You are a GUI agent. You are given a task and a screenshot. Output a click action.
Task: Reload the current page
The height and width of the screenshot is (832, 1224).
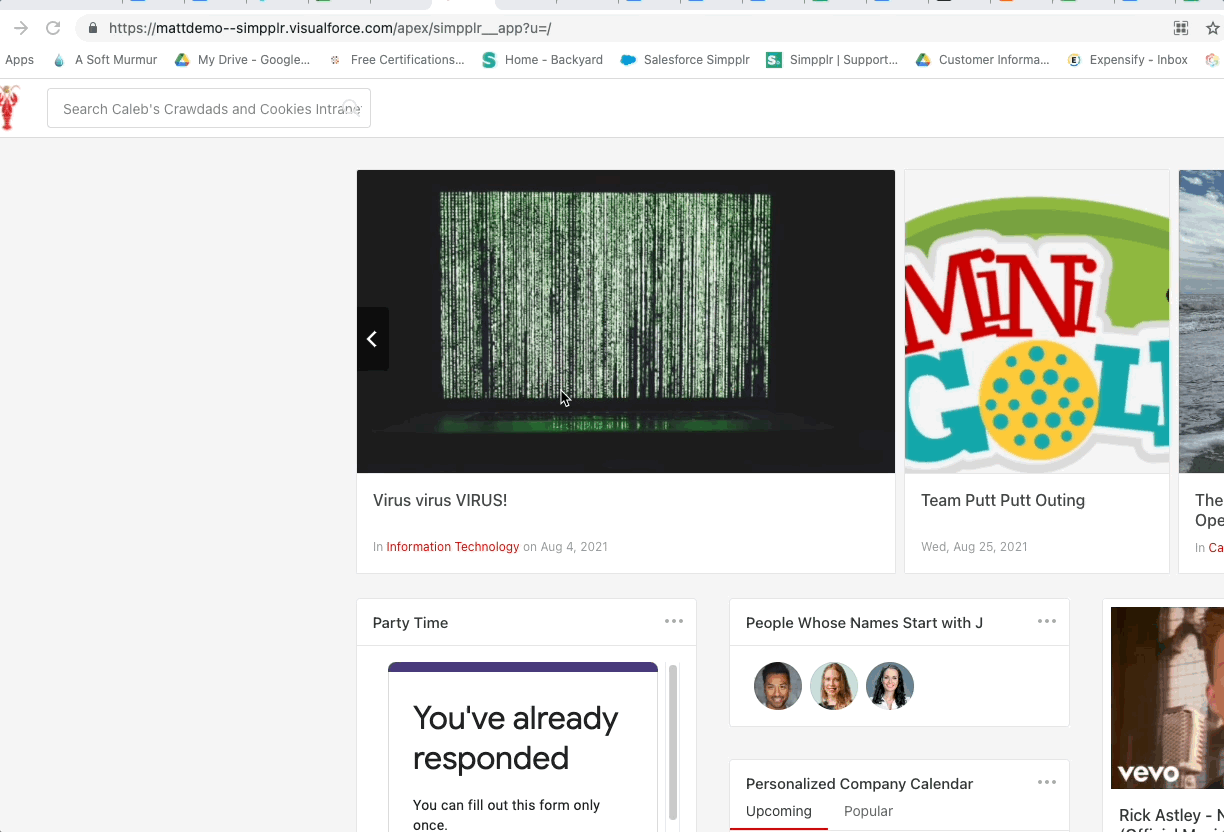[x=53, y=28]
